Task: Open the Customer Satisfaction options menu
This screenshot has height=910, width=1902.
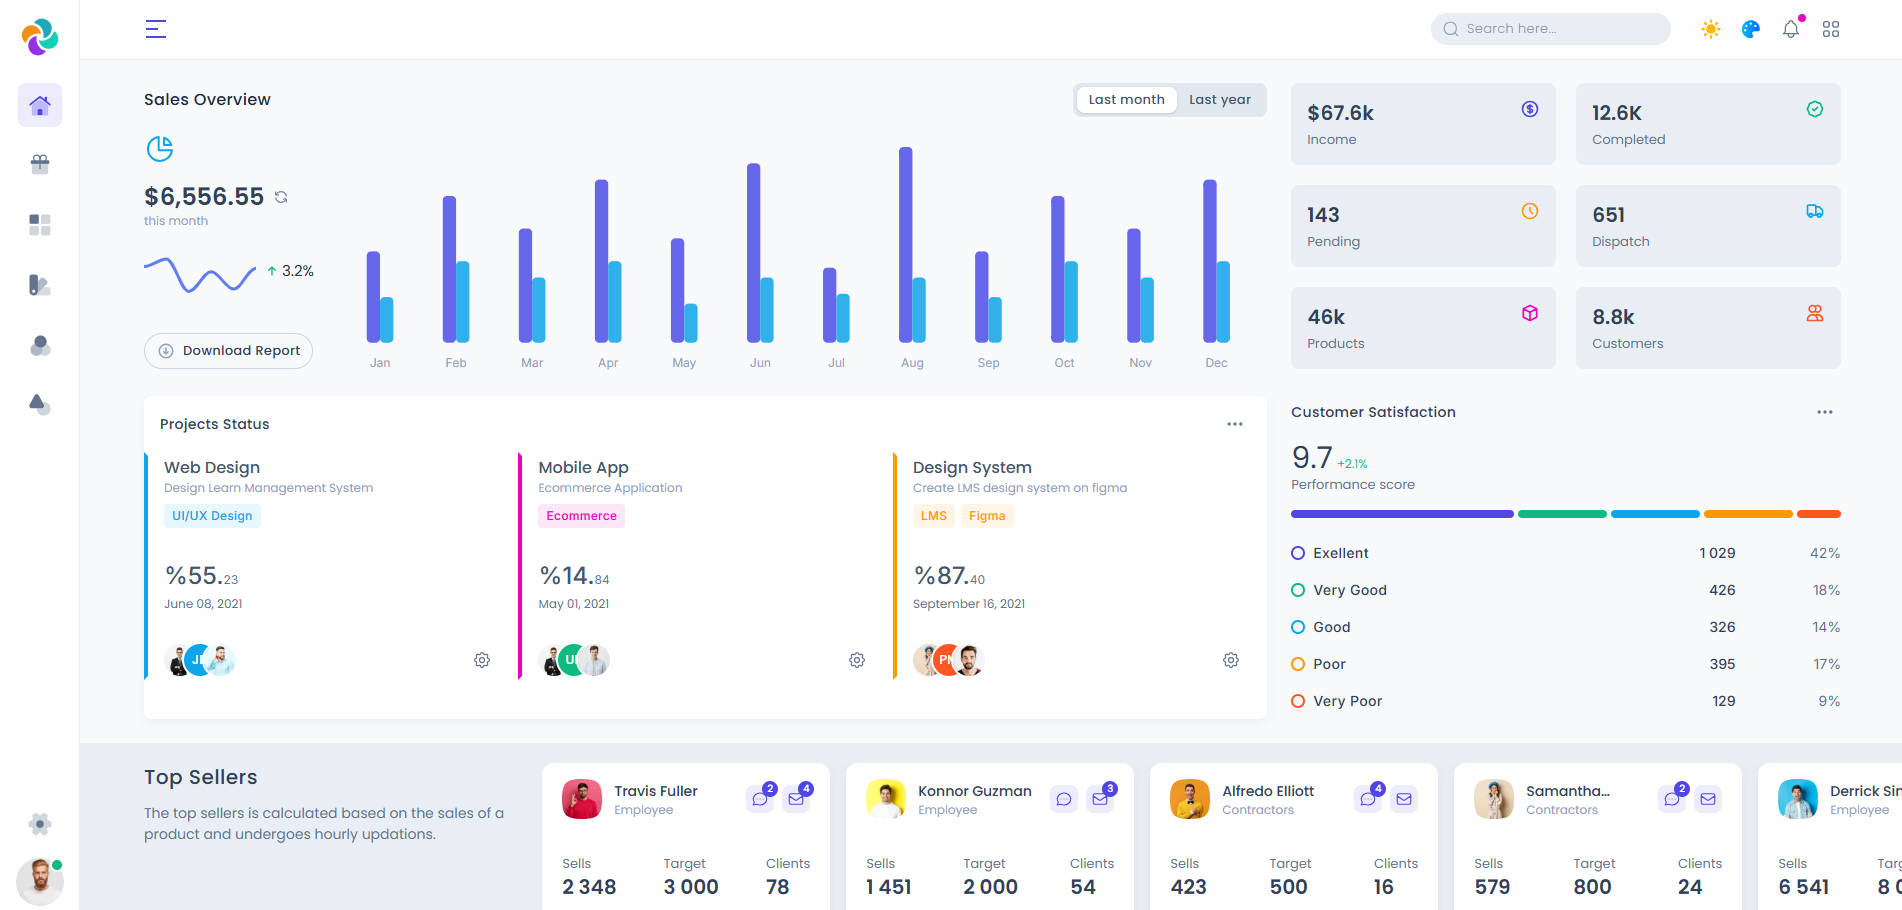Action: 1824,411
